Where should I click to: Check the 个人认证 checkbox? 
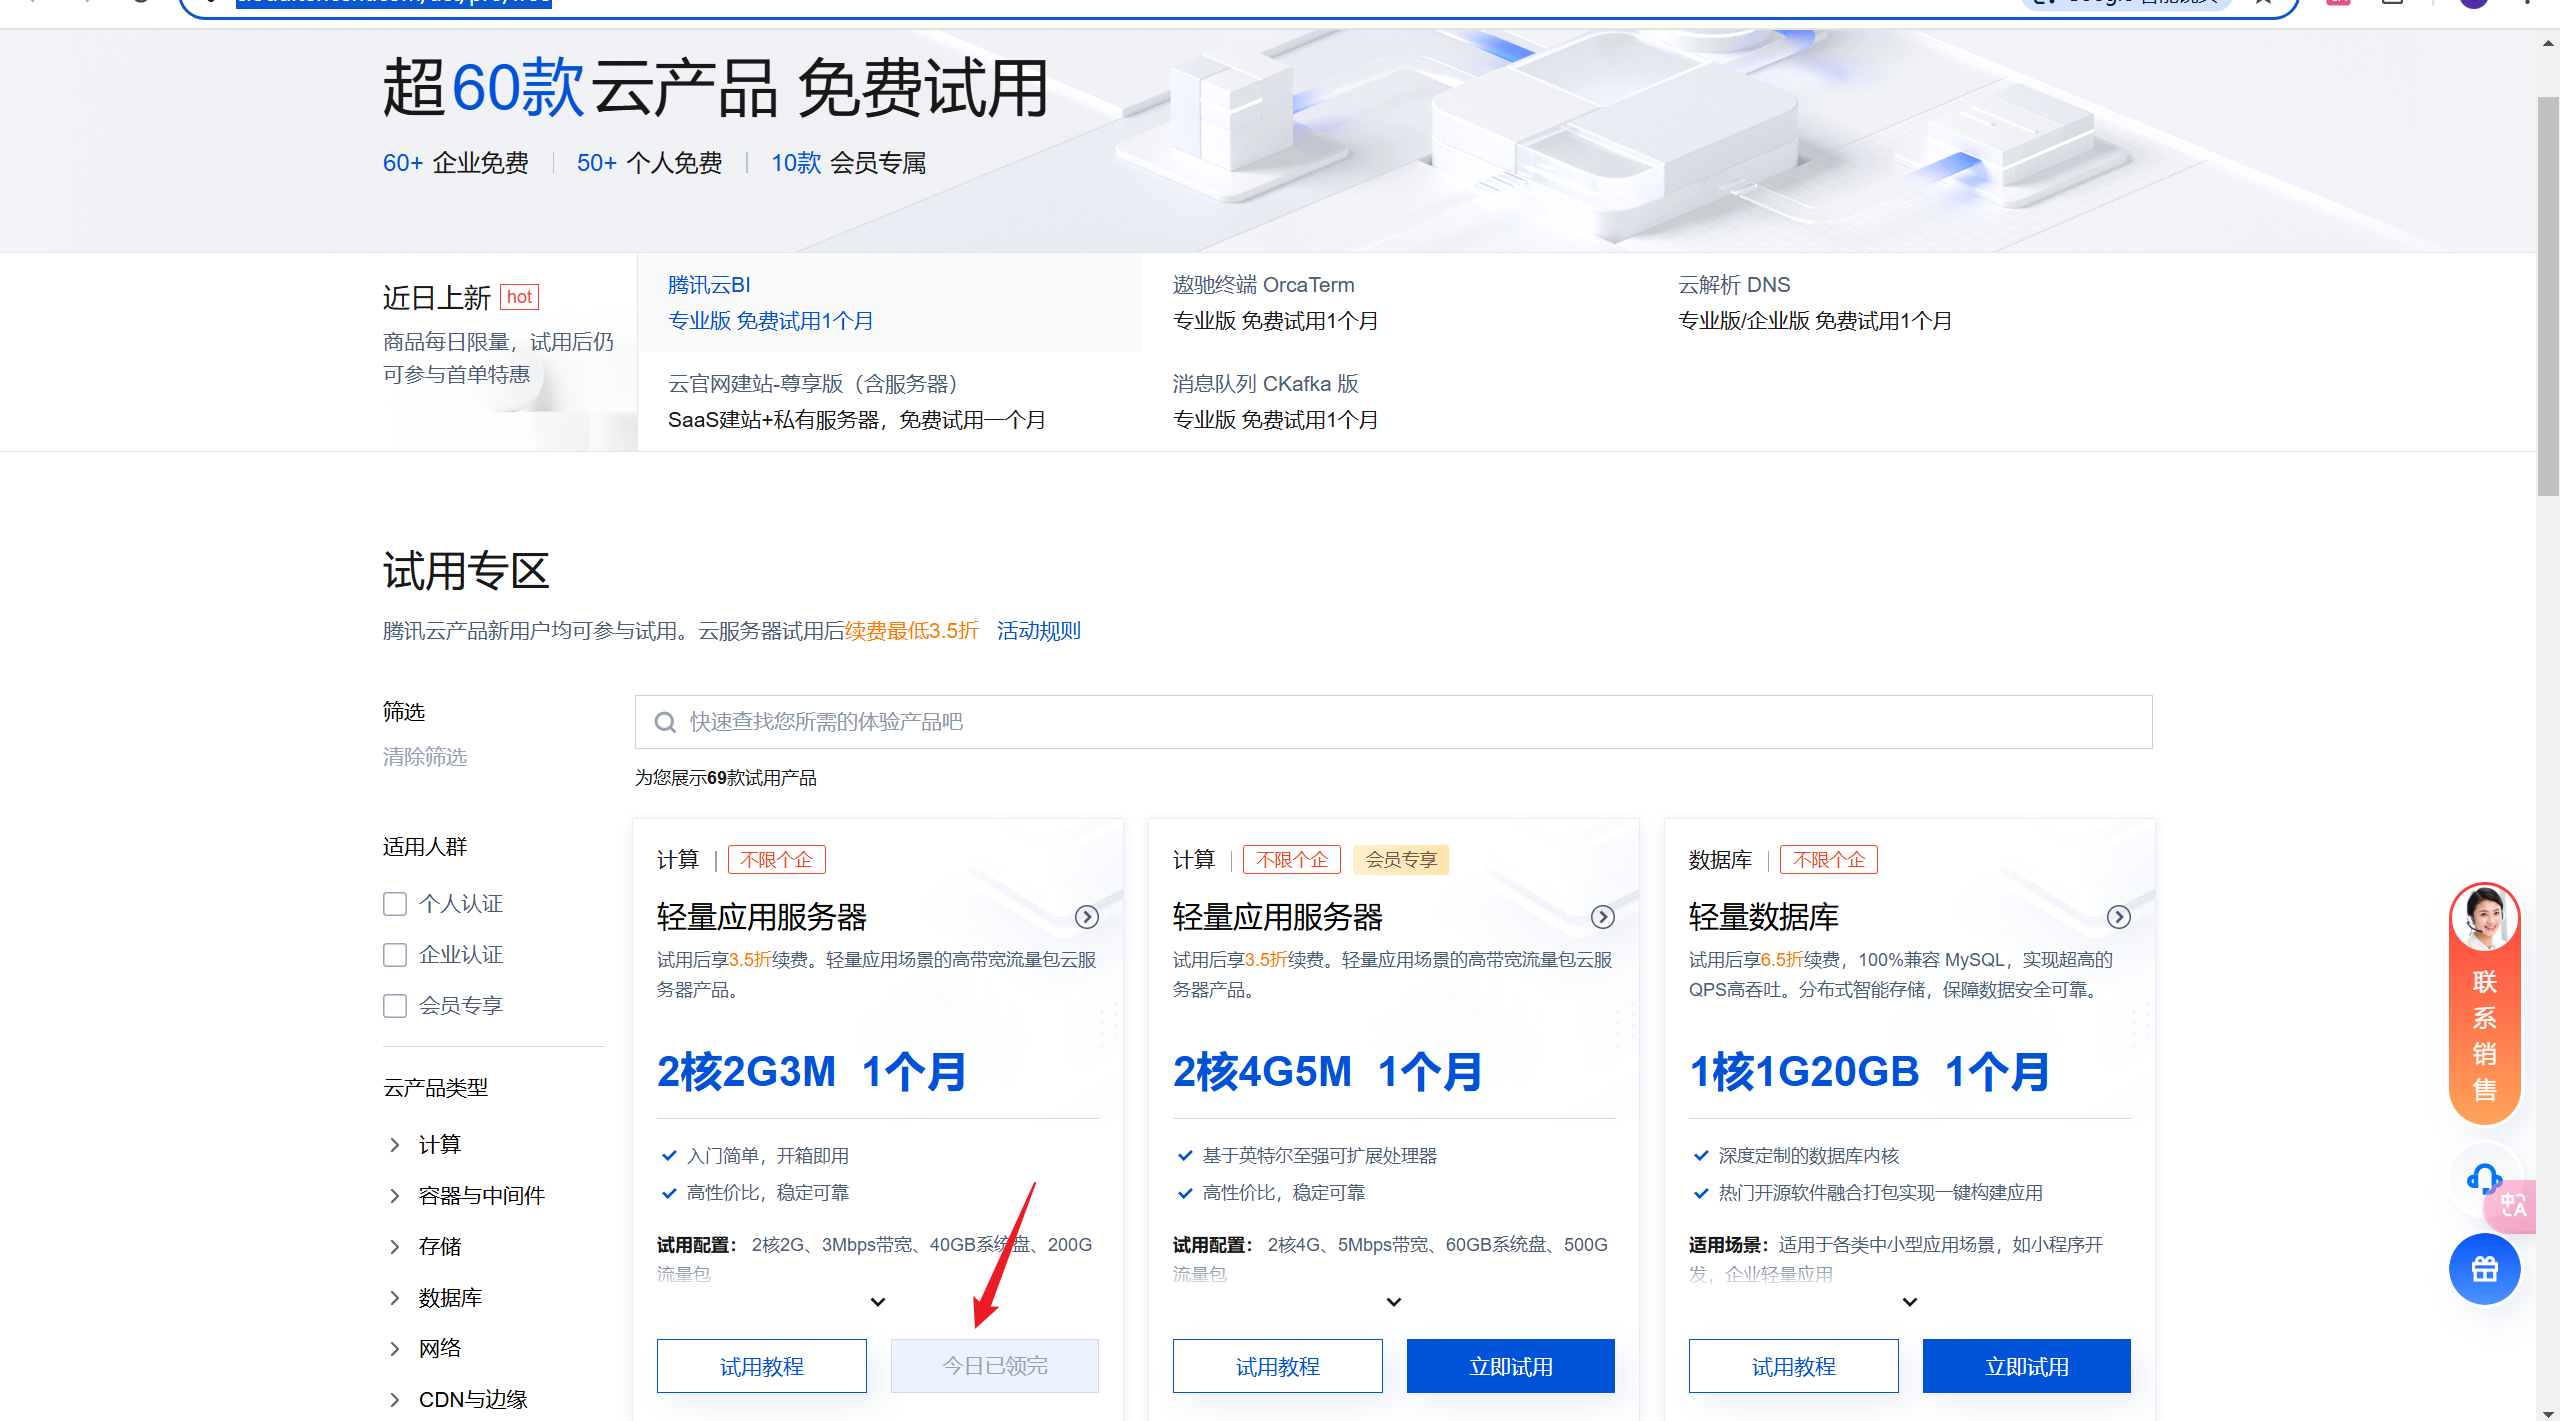point(395,904)
